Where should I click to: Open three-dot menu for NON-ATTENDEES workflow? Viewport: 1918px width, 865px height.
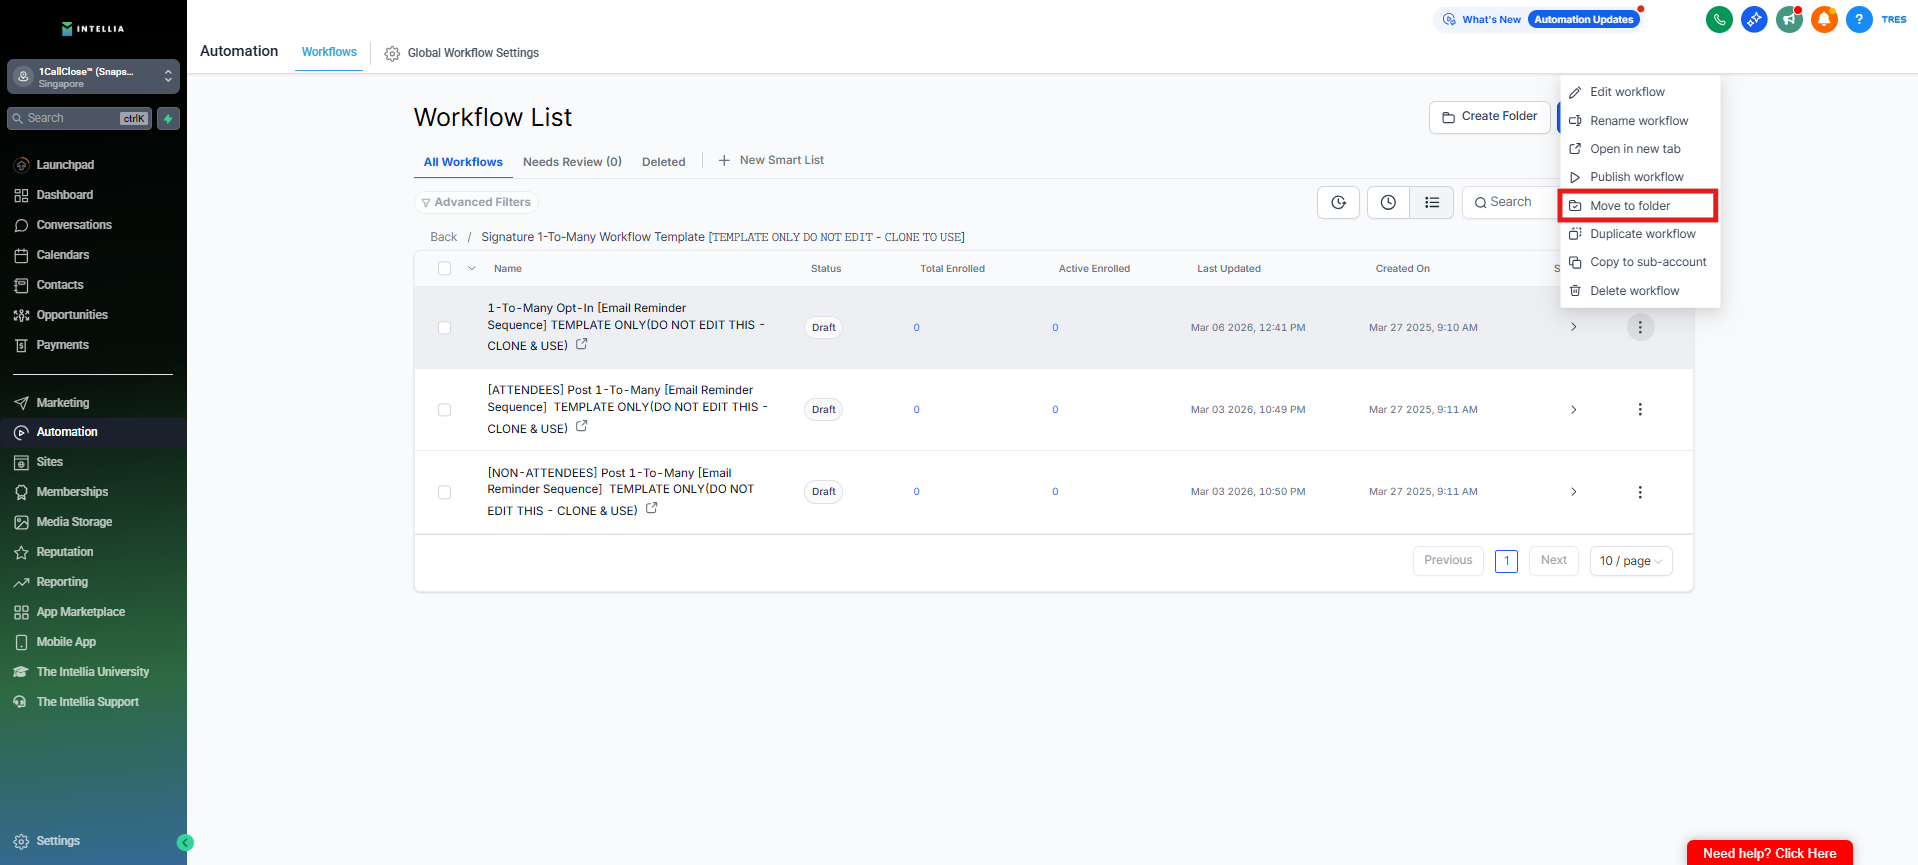pos(1640,492)
